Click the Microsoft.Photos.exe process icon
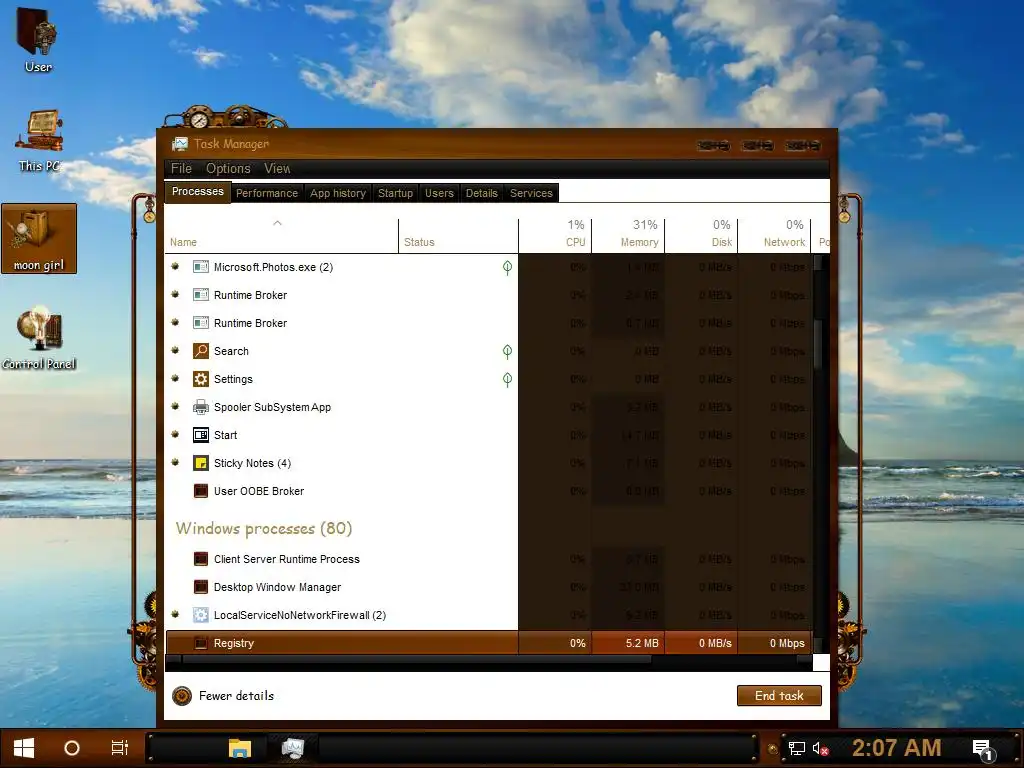Image resolution: width=1024 pixels, height=768 pixels. pyautogui.click(x=200, y=267)
